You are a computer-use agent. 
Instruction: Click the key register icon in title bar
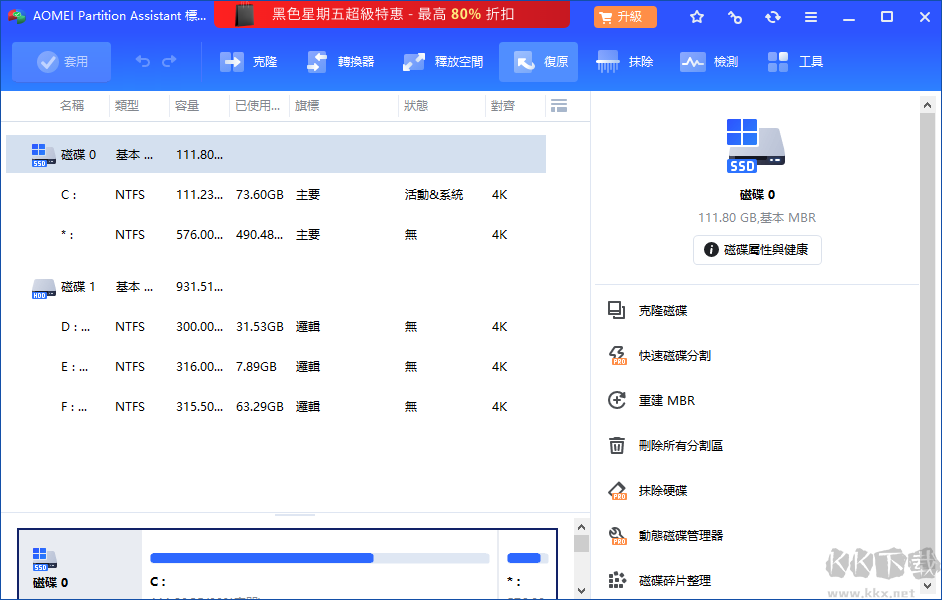[x=735, y=17]
